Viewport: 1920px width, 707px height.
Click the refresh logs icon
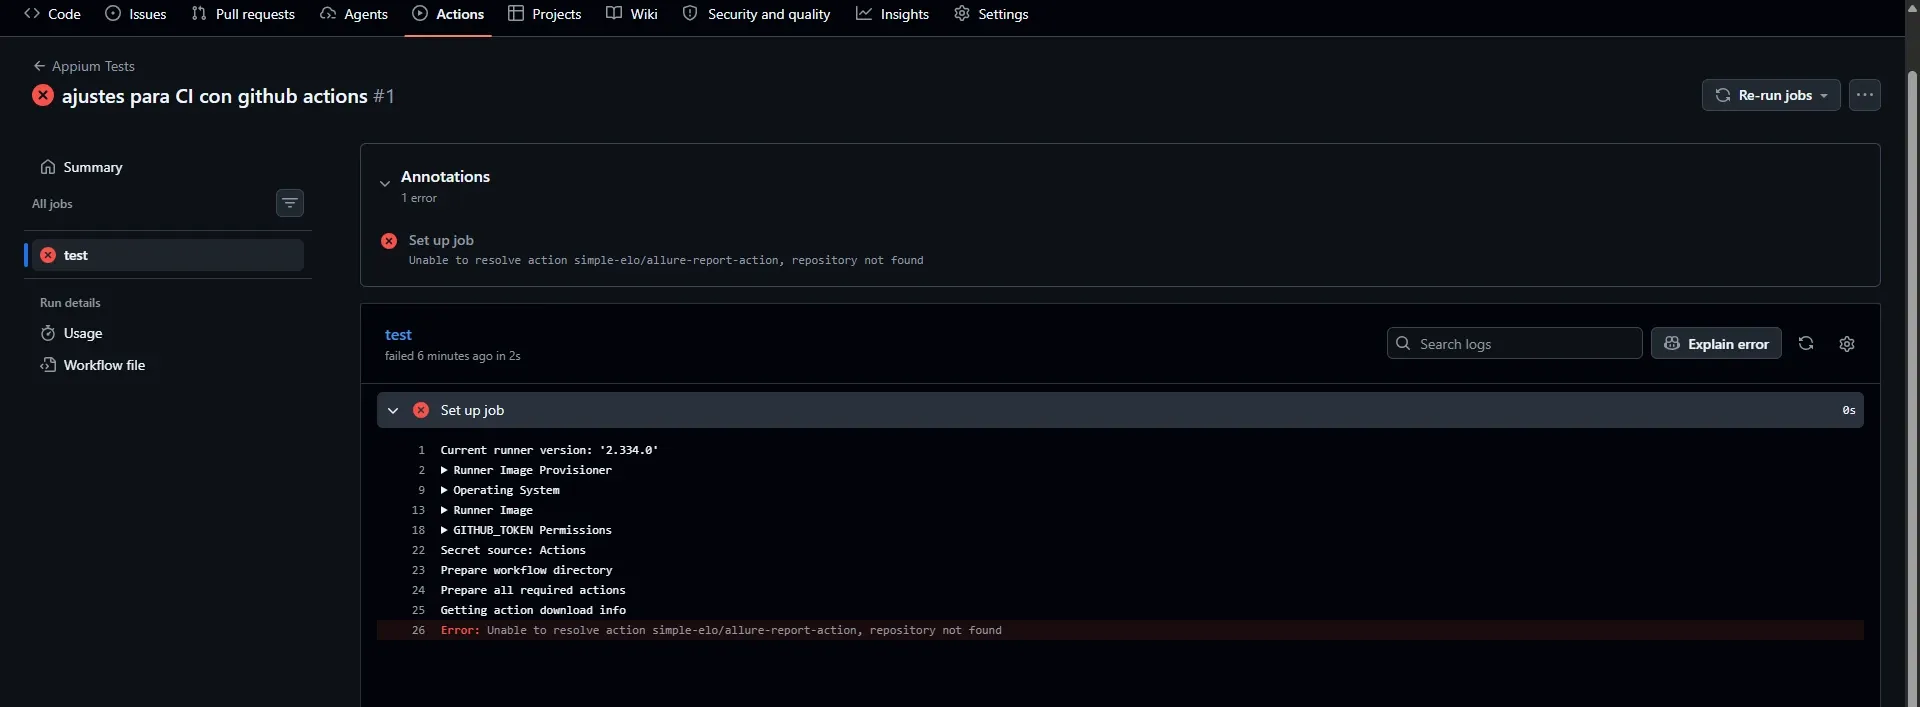[x=1806, y=343]
